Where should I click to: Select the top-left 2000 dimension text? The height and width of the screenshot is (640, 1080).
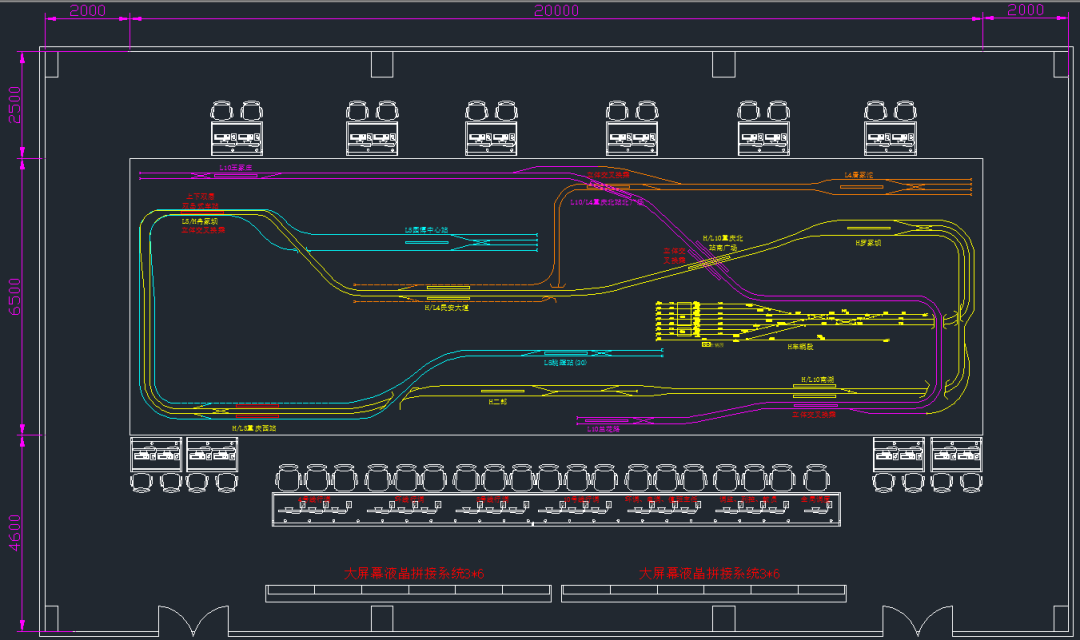pos(88,10)
